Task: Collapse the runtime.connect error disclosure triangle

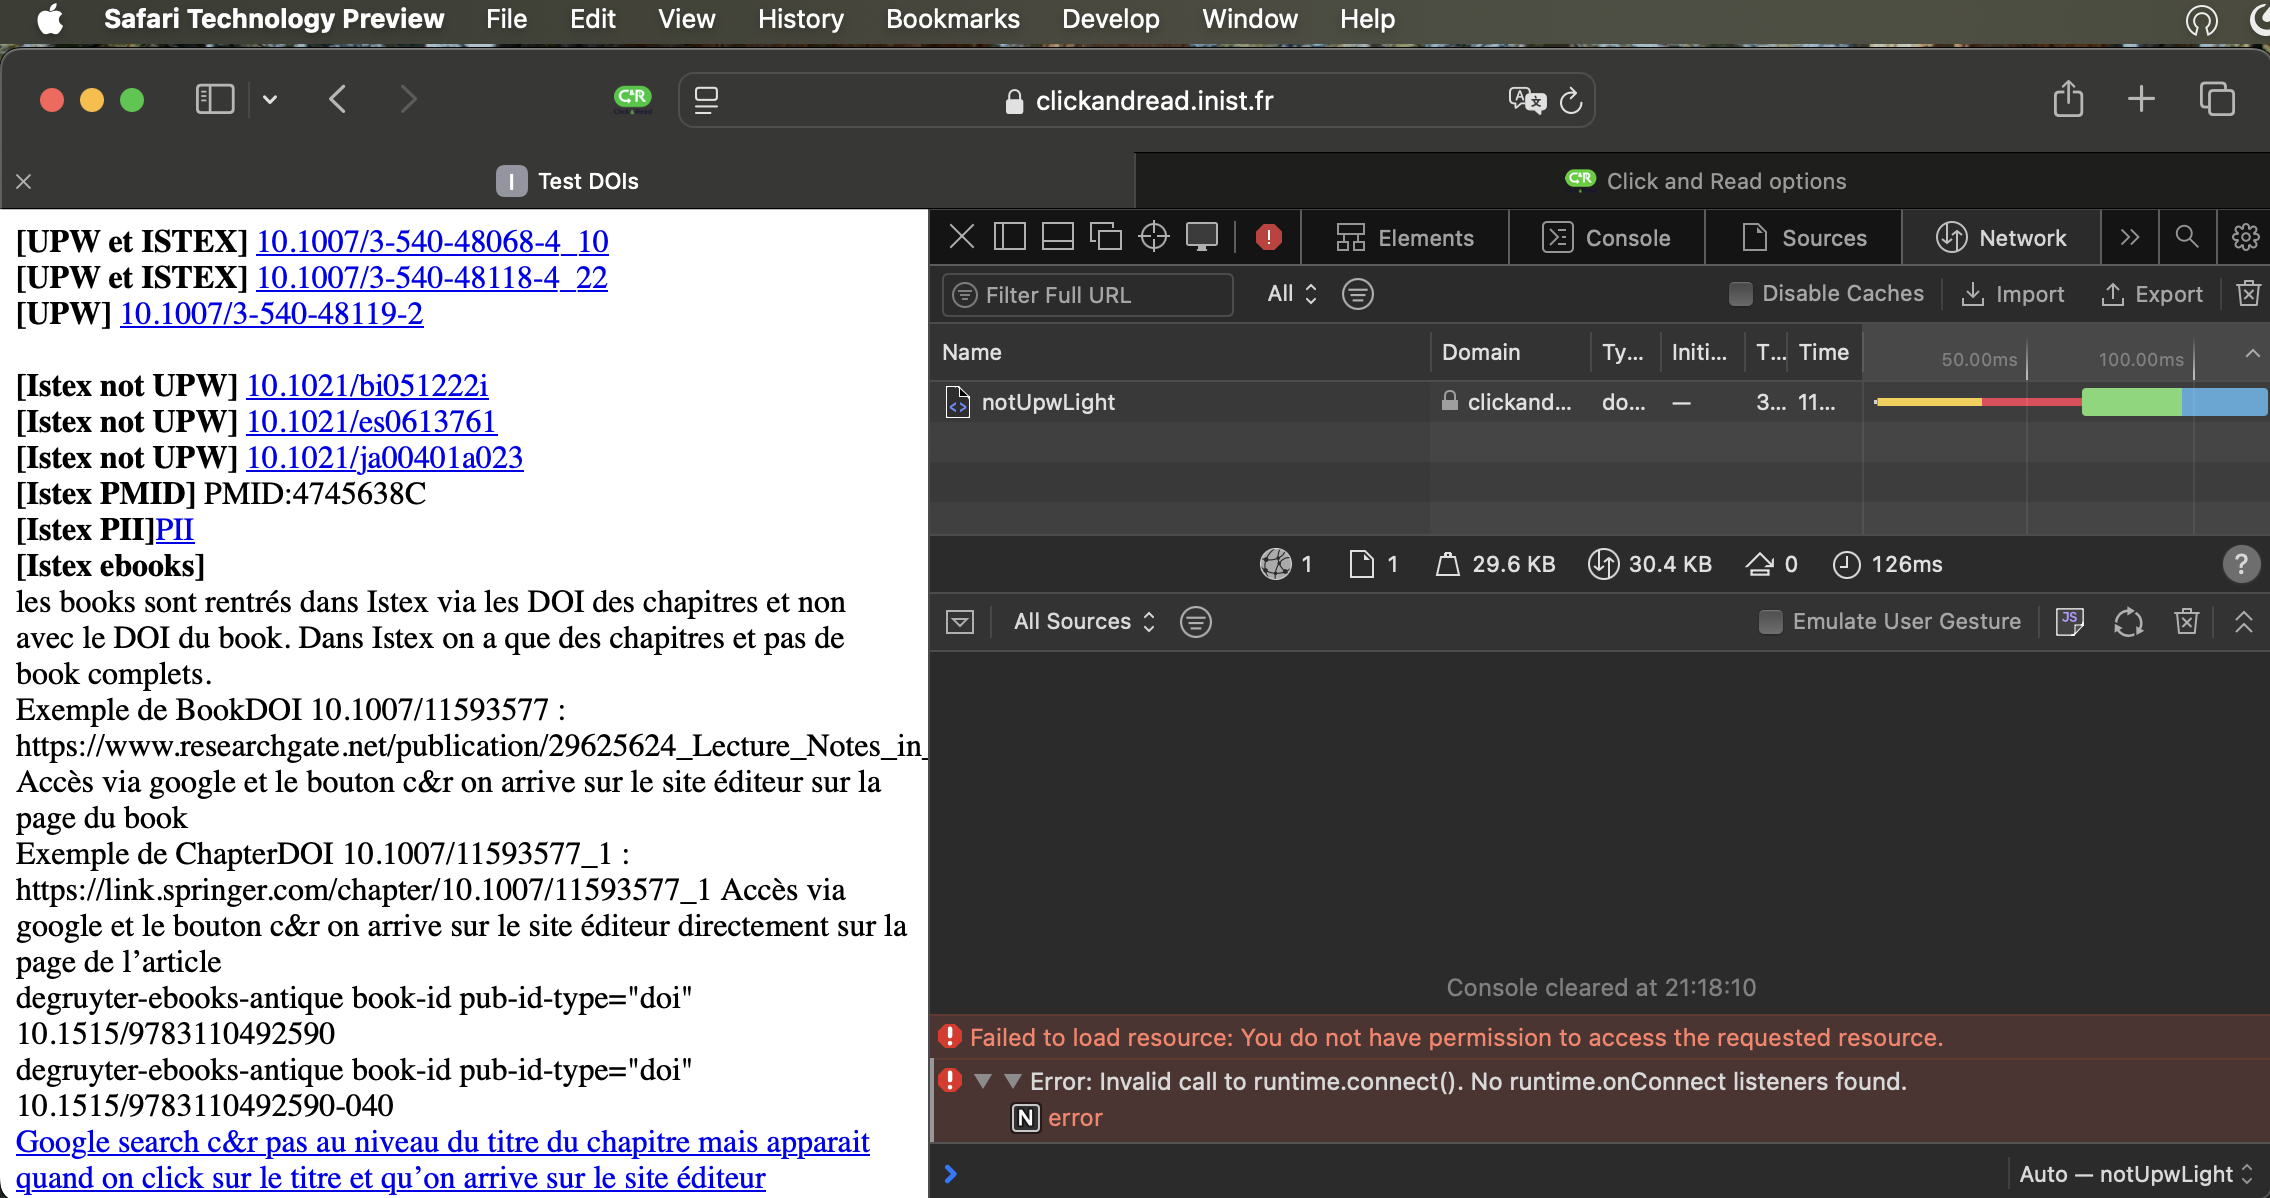Action: [x=982, y=1081]
